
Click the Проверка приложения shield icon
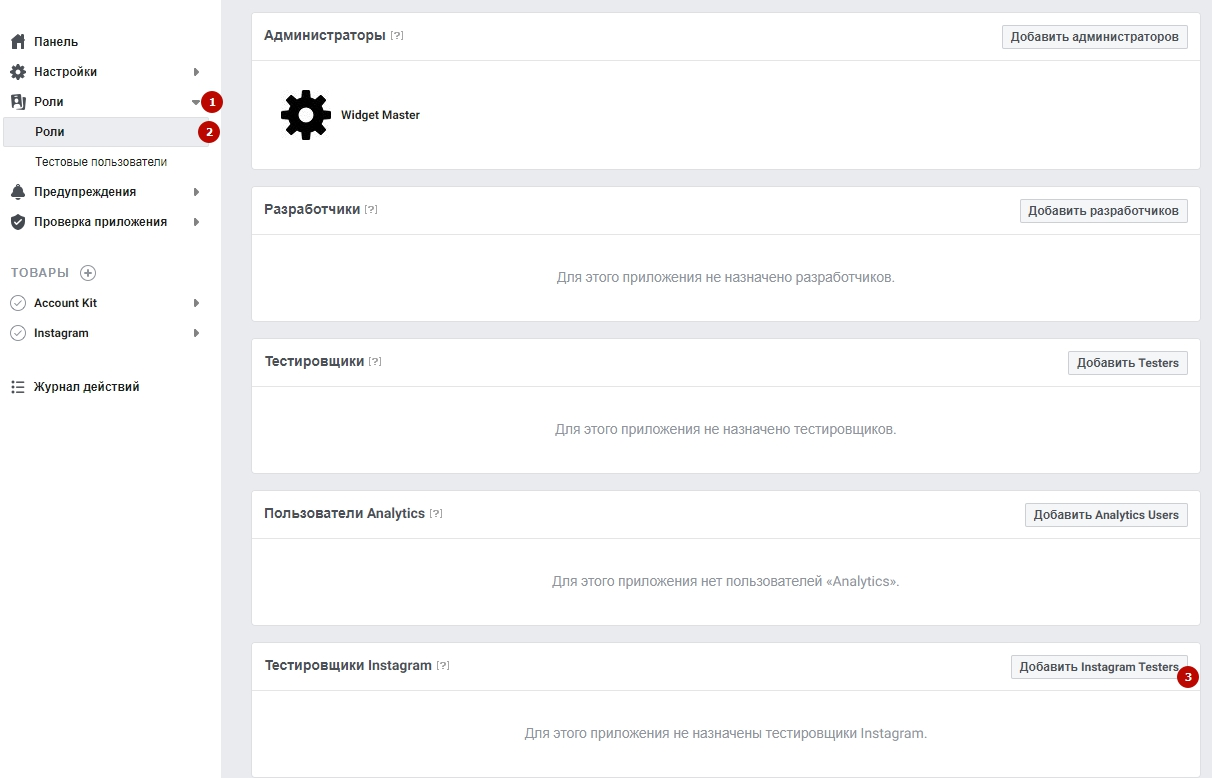[17, 222]
